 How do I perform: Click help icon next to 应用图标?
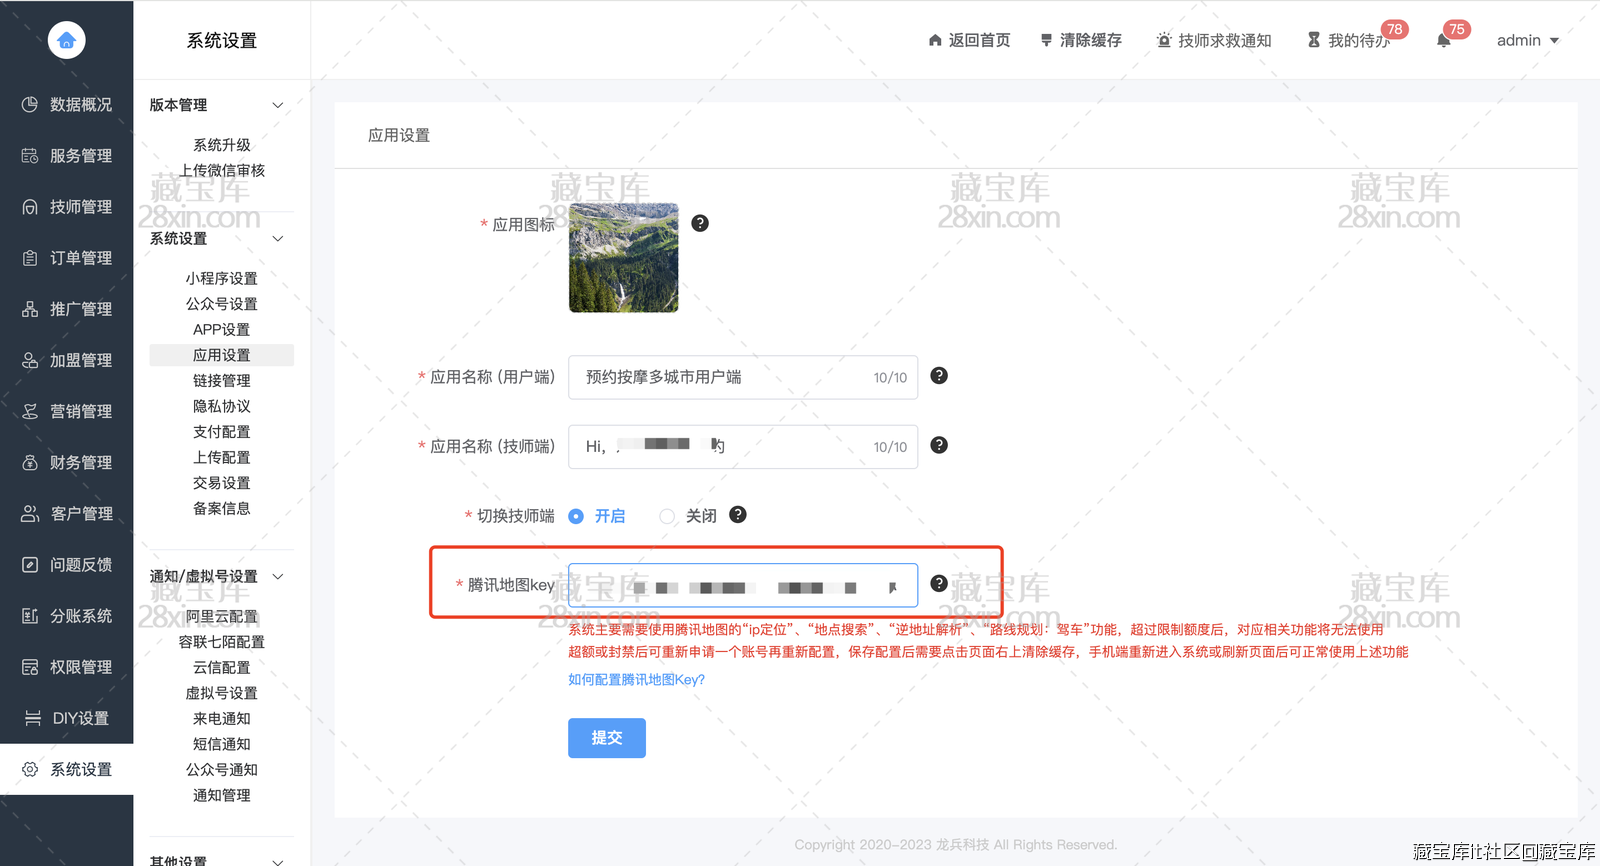(x=700, y=223)
